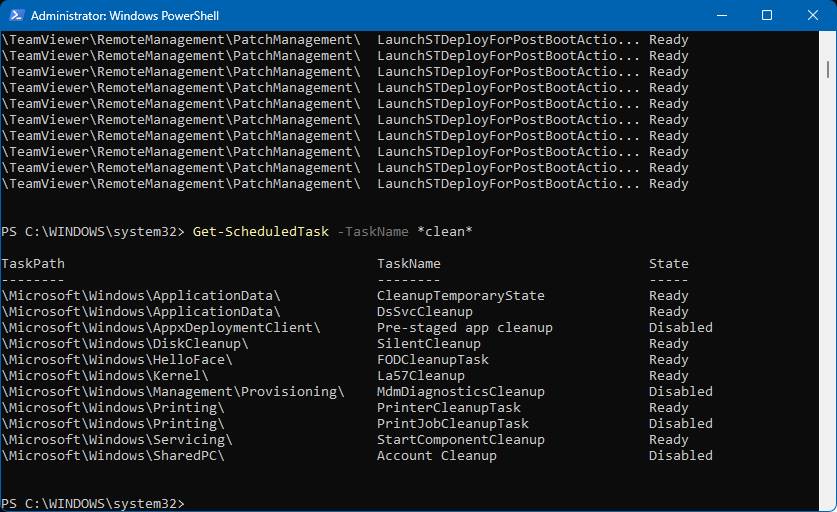
Task: Click the State column header
Action: coord(669,263)
